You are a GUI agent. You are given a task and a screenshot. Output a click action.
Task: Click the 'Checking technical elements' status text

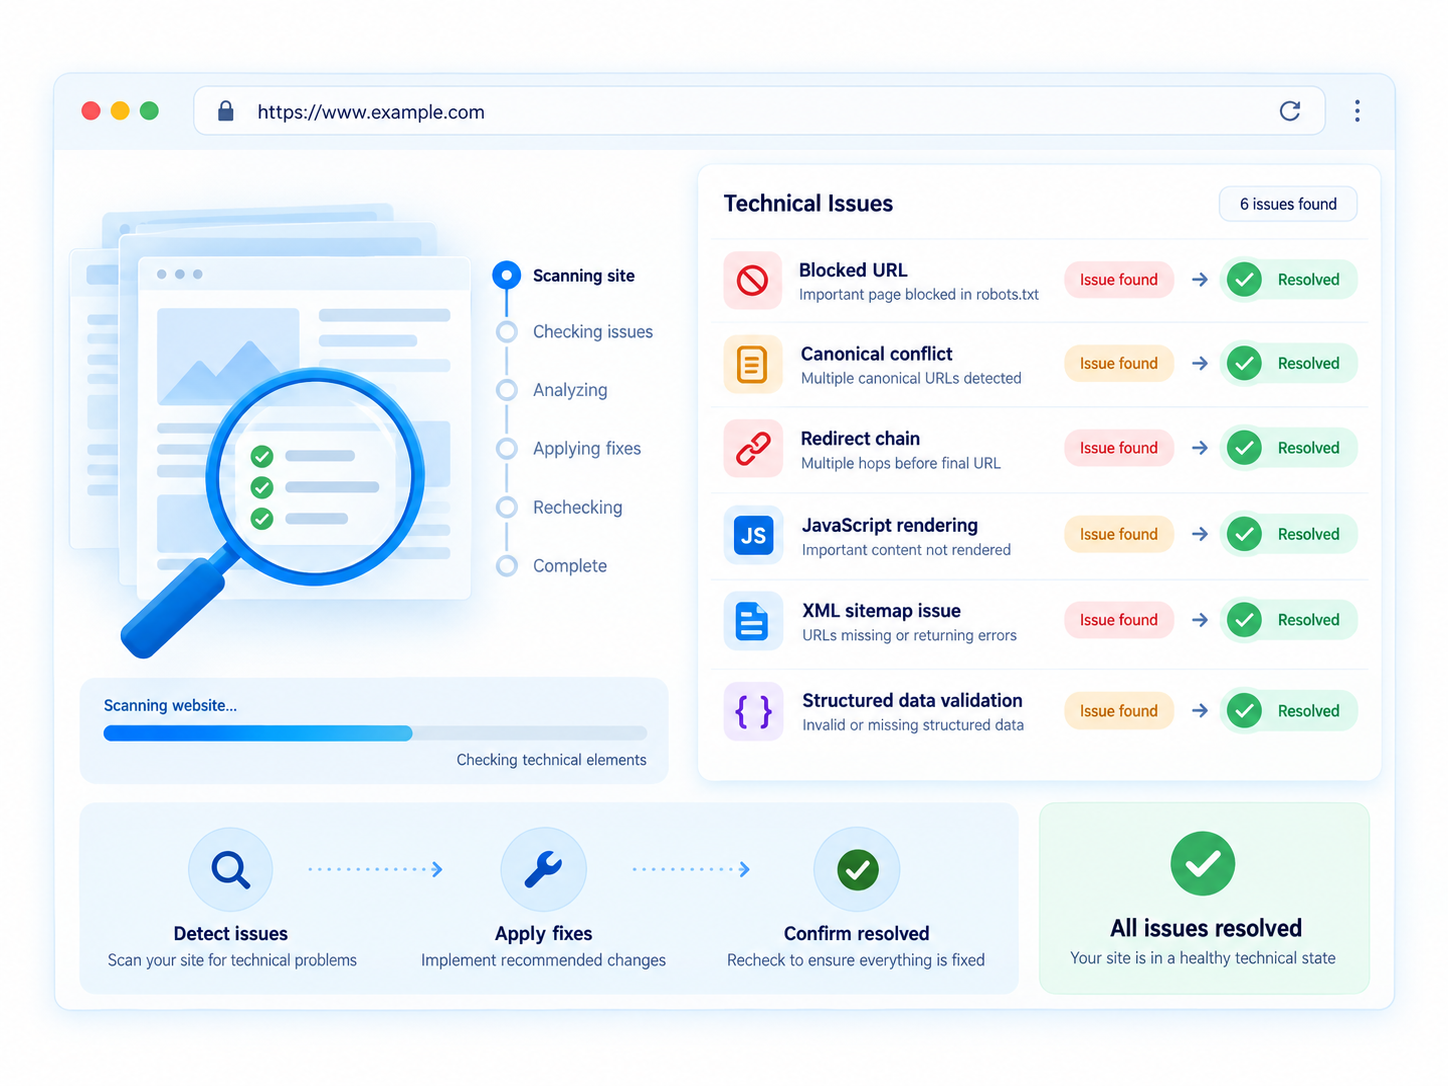(x=551, y=760)
